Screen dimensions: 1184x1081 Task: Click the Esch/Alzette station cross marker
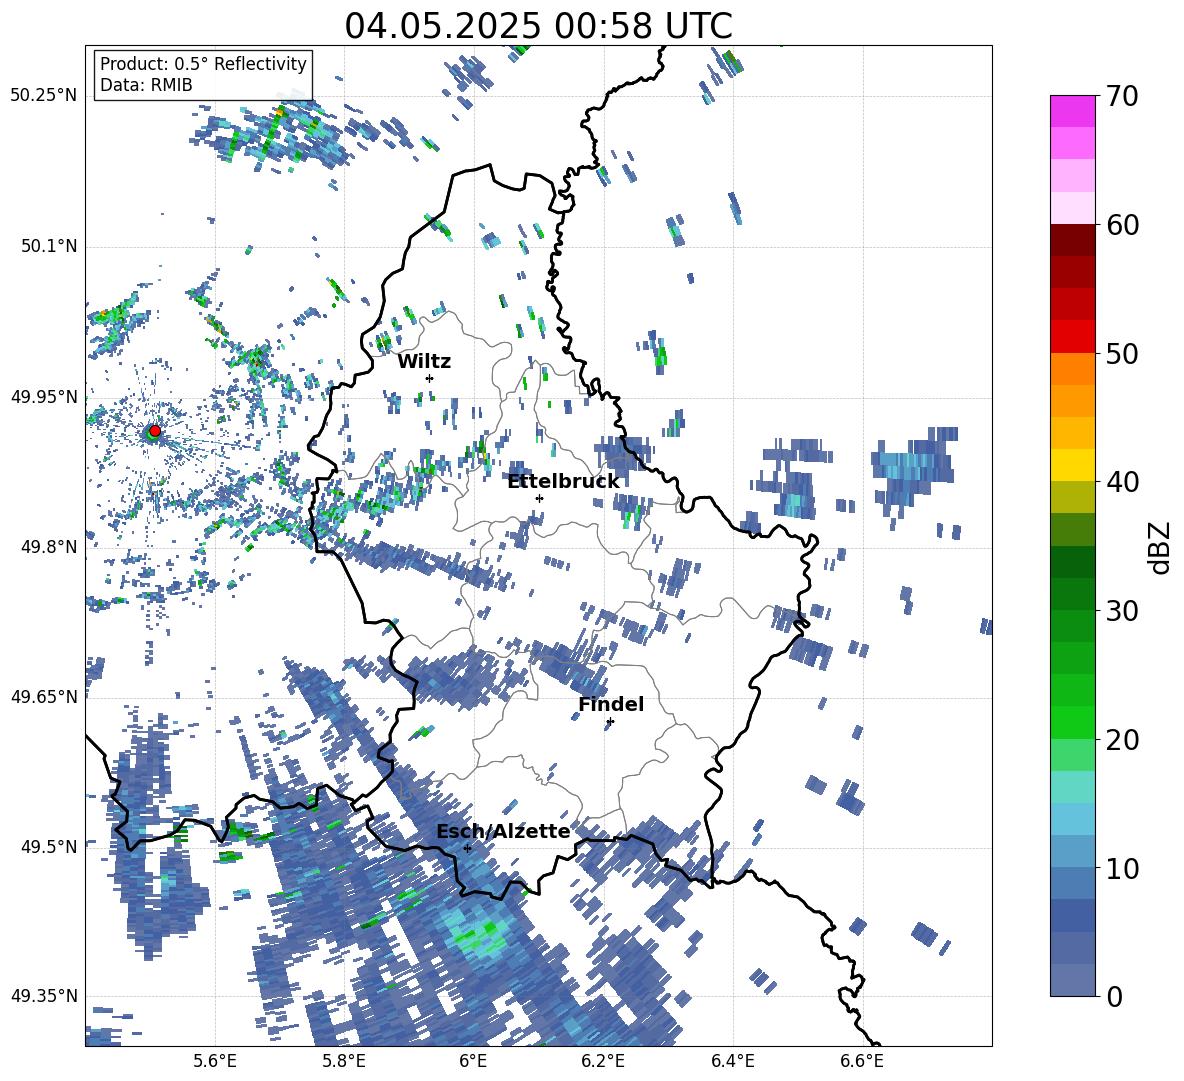pos(467,848)
